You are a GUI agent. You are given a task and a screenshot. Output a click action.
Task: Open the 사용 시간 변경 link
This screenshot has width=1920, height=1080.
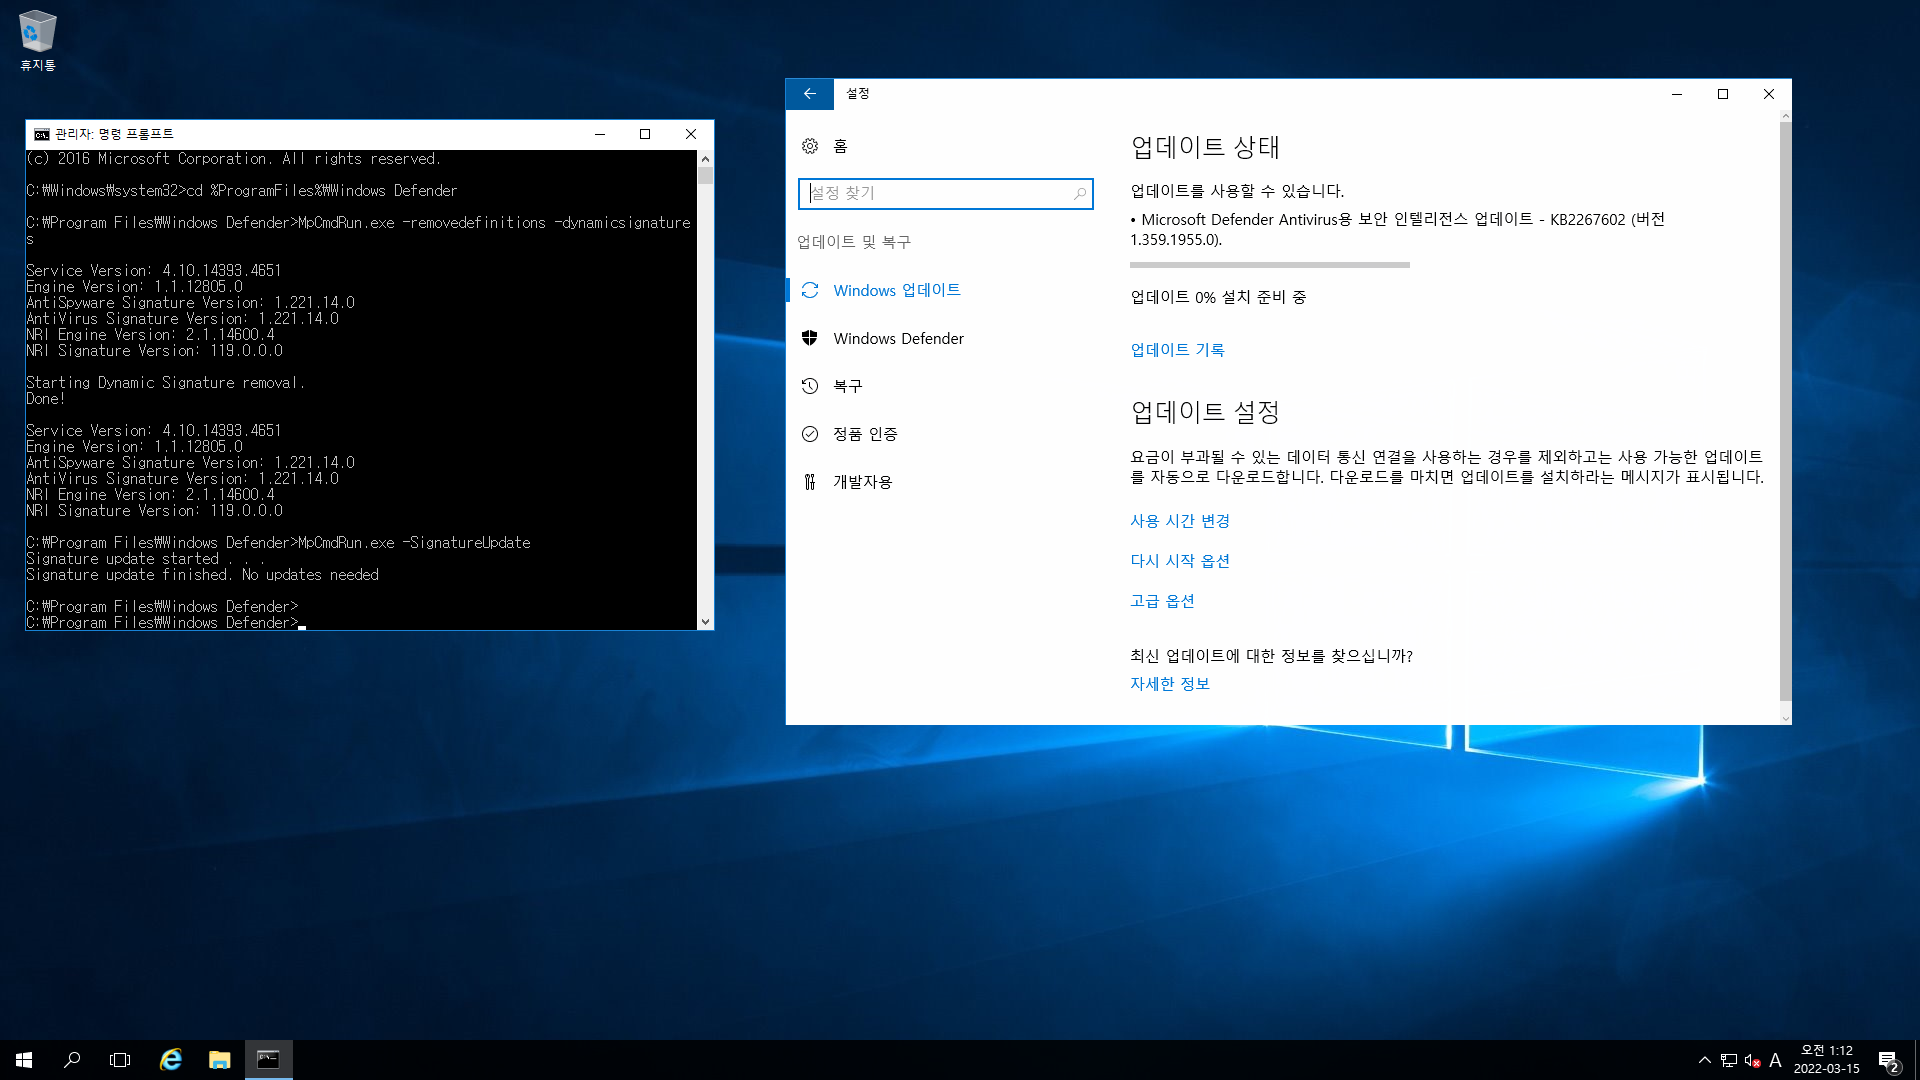1180,521
